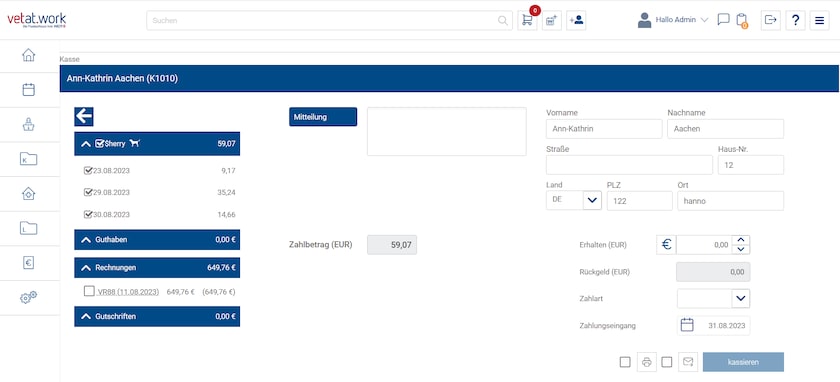Expand the Hallo Admin user menu
This screenshot has width=840, height=382.
704,20
